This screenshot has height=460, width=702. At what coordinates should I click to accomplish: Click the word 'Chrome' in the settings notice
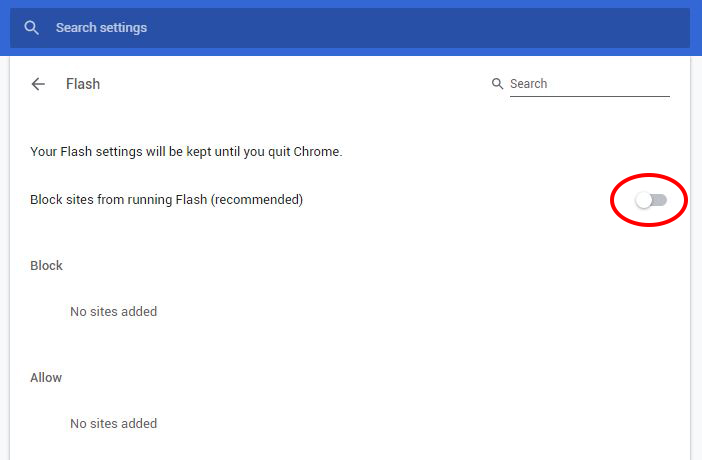[x=317, y=151]
